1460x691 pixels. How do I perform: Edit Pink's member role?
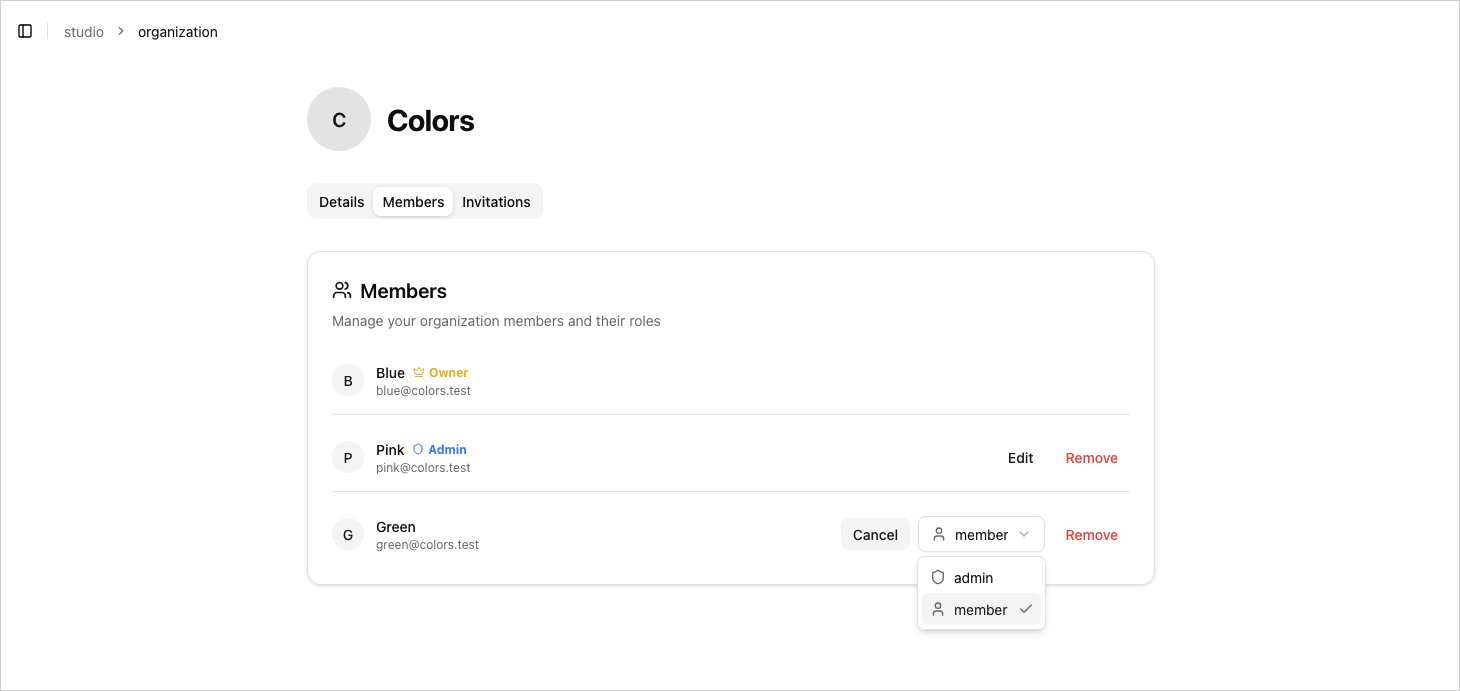(x=1020, y=458)
